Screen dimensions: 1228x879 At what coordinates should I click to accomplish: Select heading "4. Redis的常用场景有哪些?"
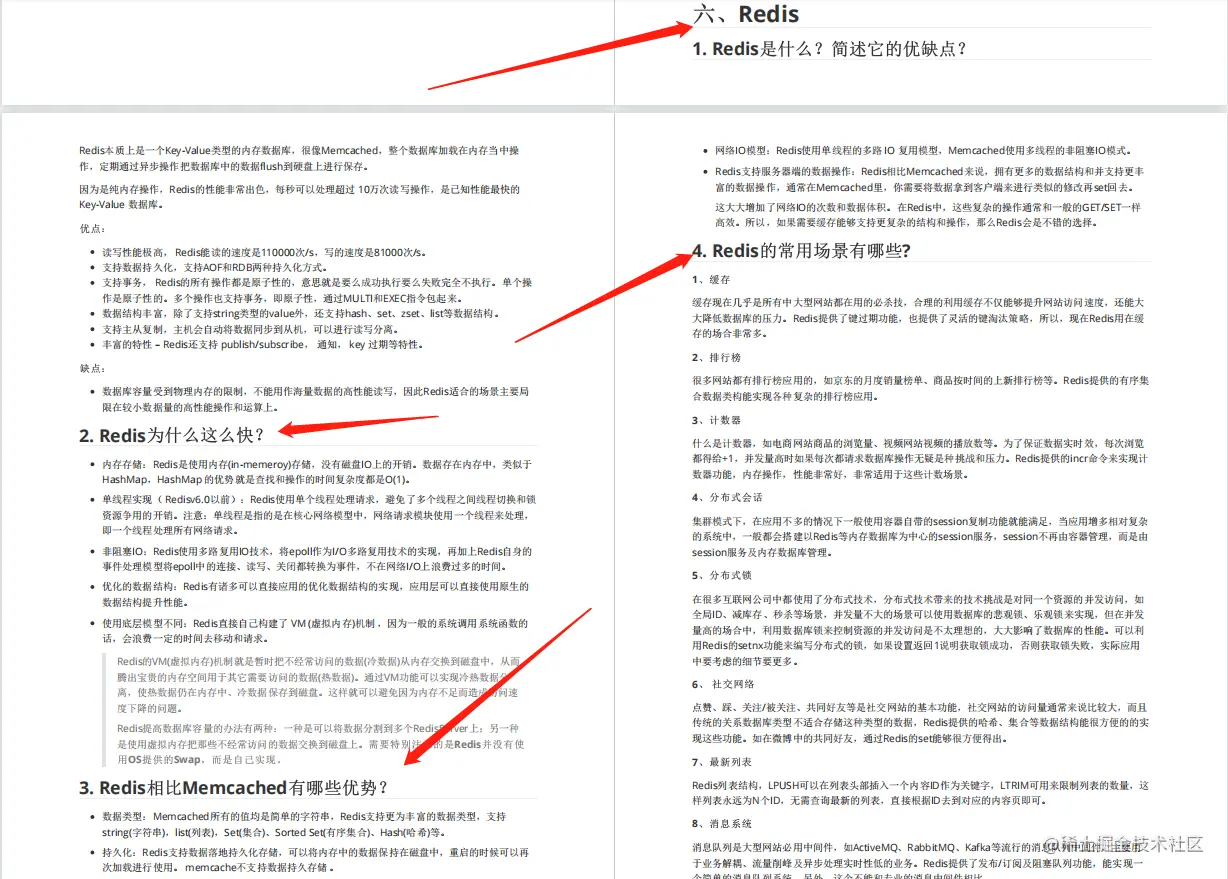pyautogui.click(x=801, y=250)
